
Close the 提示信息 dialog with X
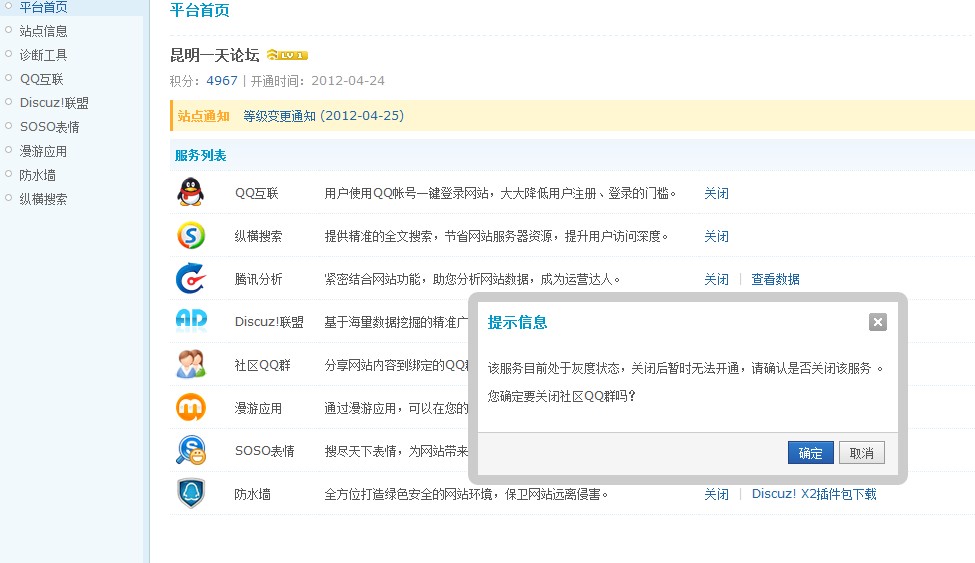877,322
